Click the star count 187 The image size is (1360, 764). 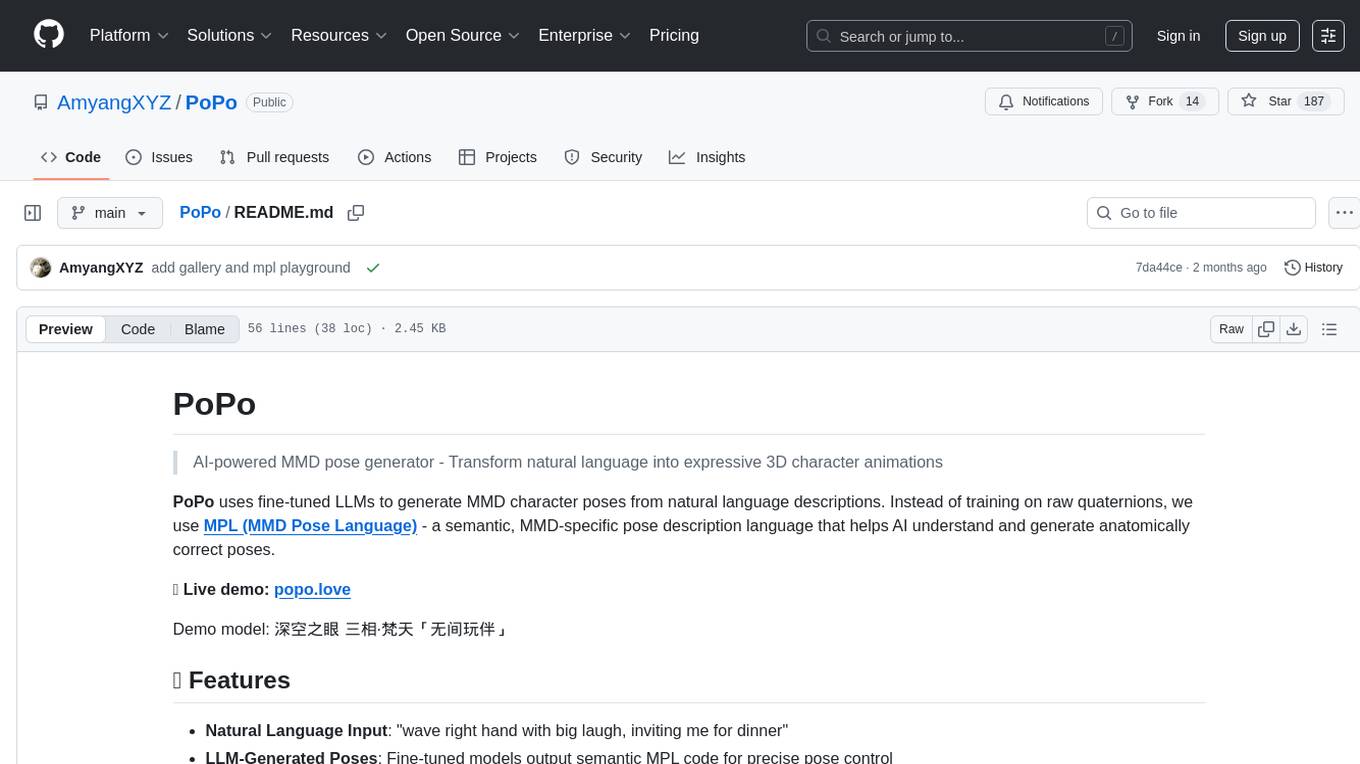coord(1314,102)
